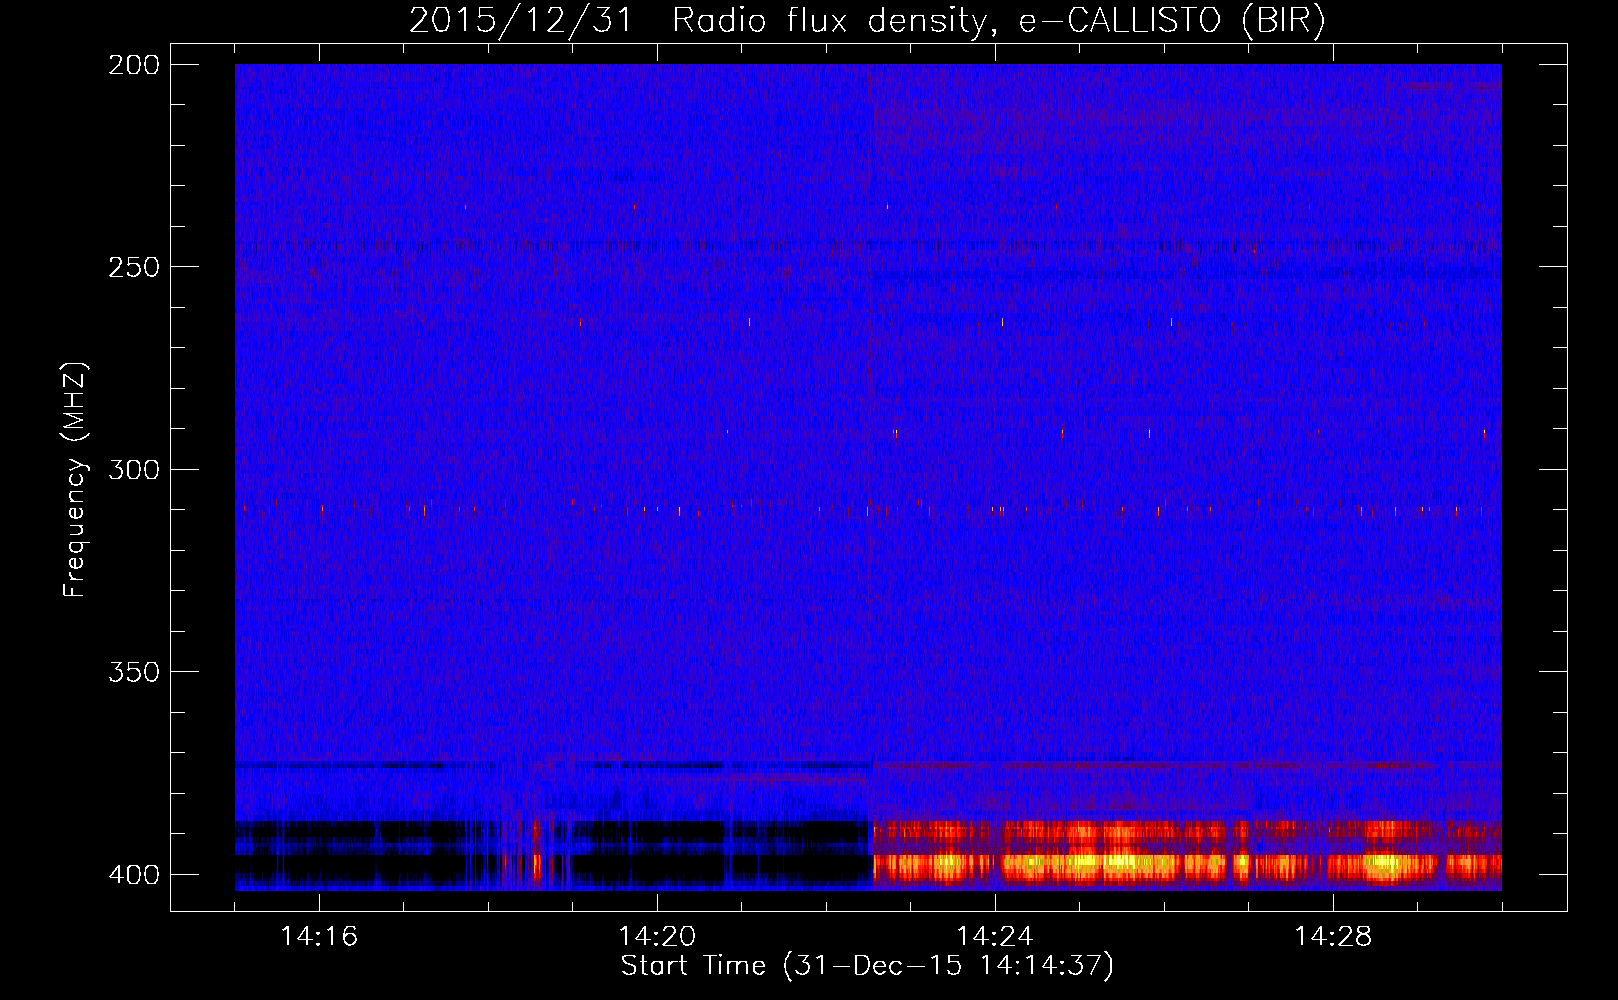Click the frequency tick label "400"
Image resolution: width=1618 pixels, height=1000 pixels.
(x=133, y=874)
